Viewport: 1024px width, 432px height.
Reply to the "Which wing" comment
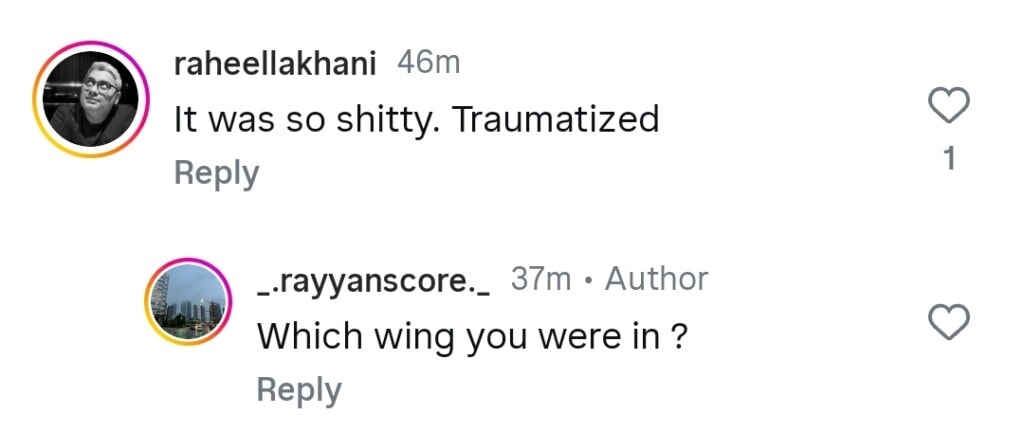(299, 390)
